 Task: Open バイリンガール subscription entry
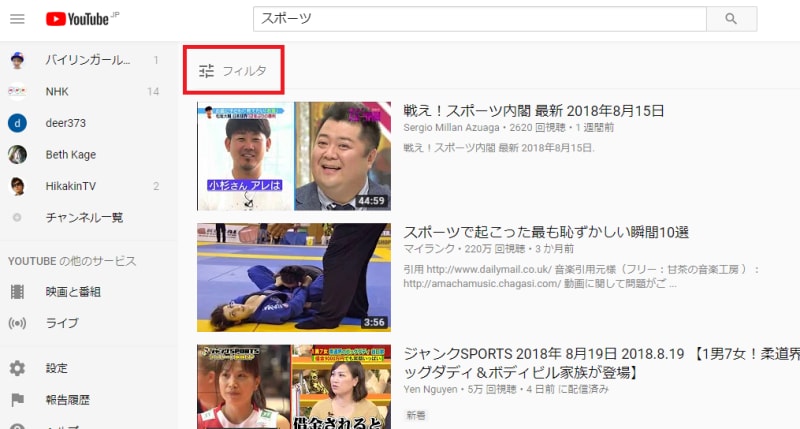(88, 60)
